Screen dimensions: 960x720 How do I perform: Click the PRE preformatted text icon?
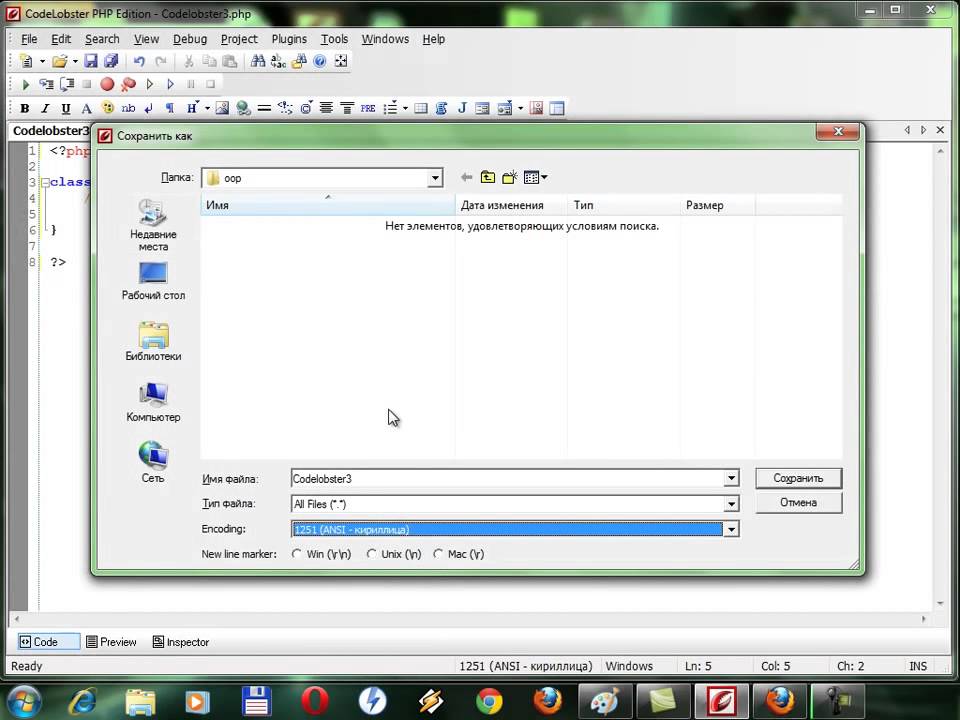coord(368,108)
